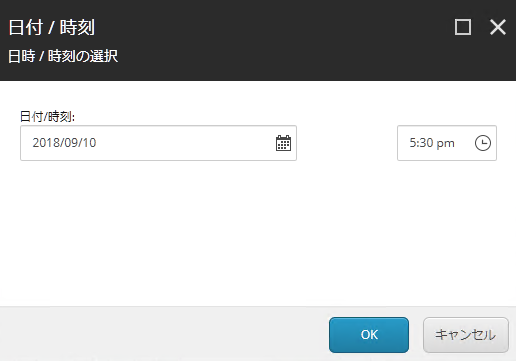Screen dimensions: 516x361
Task: Focus the date field showing 2018/09/10
Action: 158,143
